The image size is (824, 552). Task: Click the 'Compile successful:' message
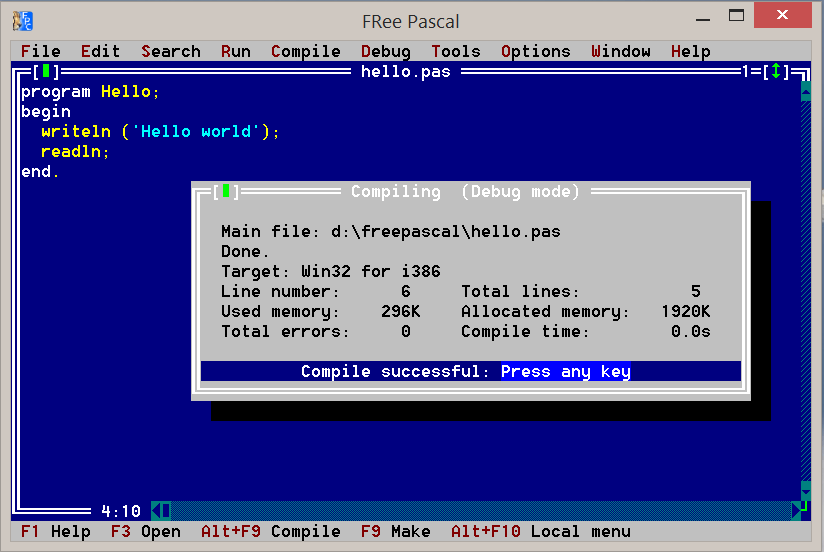395,371
